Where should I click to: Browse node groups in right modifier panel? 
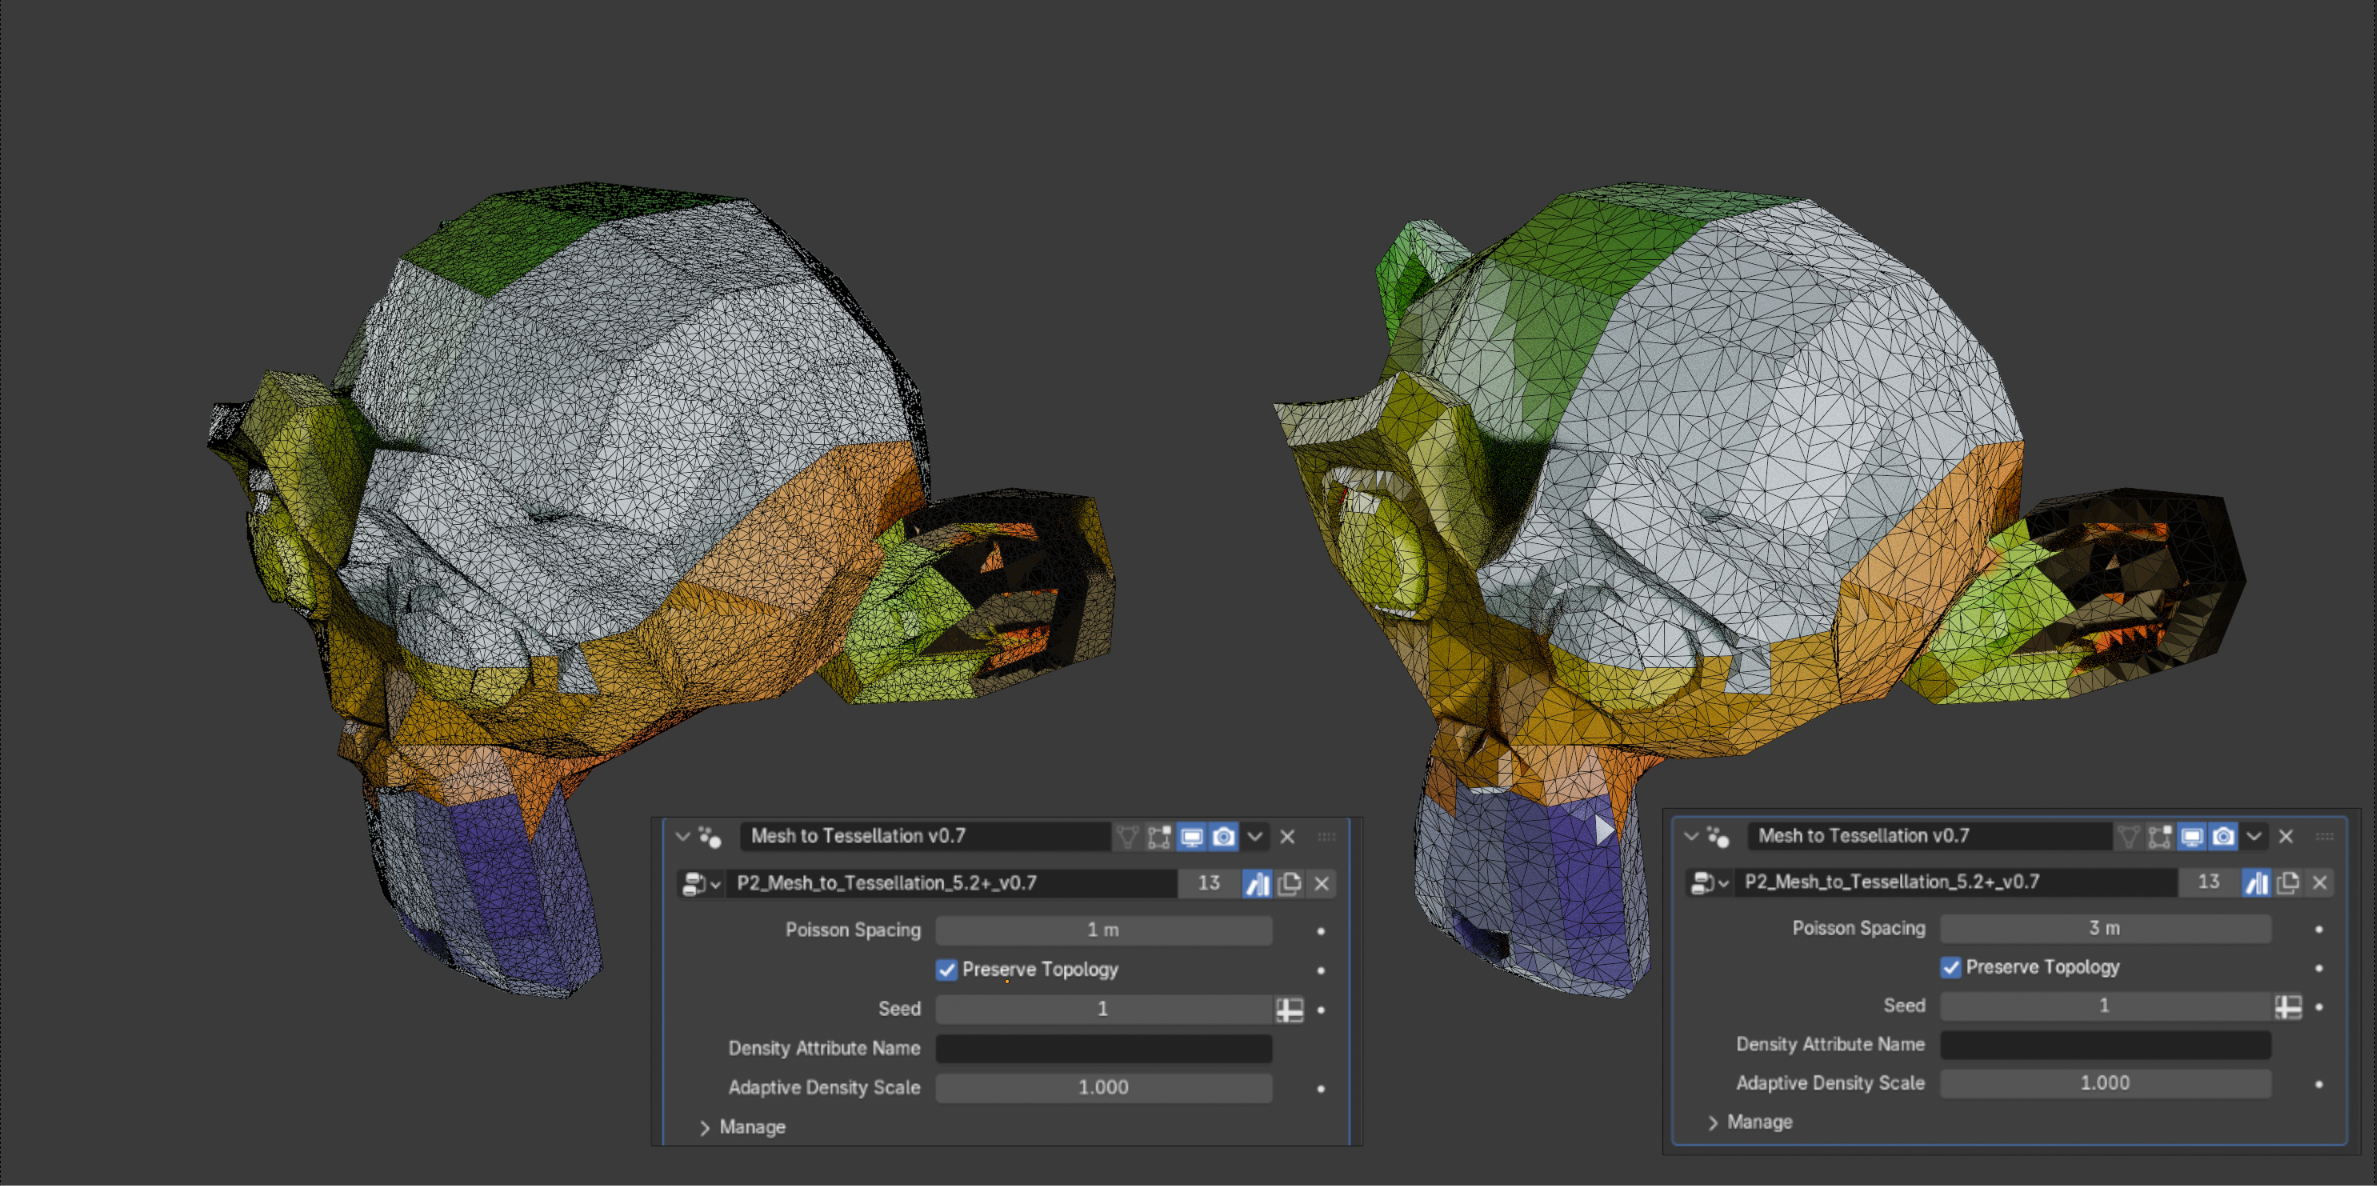click(1709, 882)
